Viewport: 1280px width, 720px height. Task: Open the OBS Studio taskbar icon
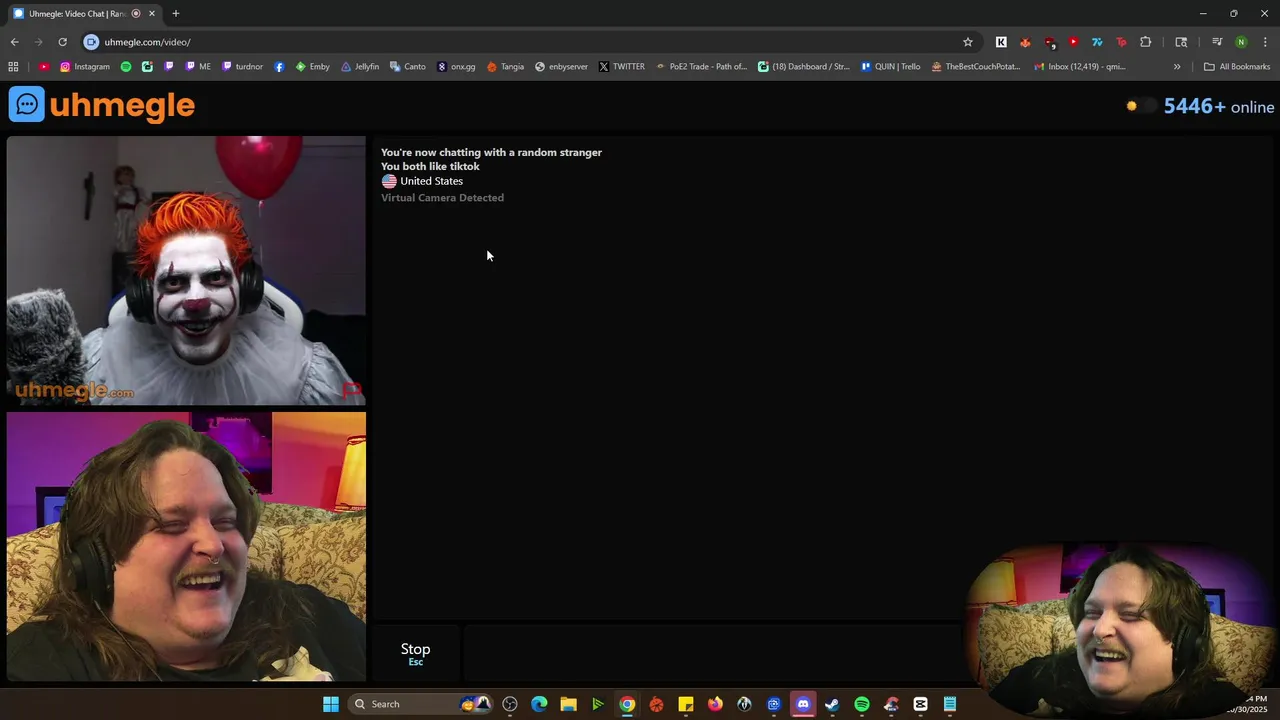point(509,704)
